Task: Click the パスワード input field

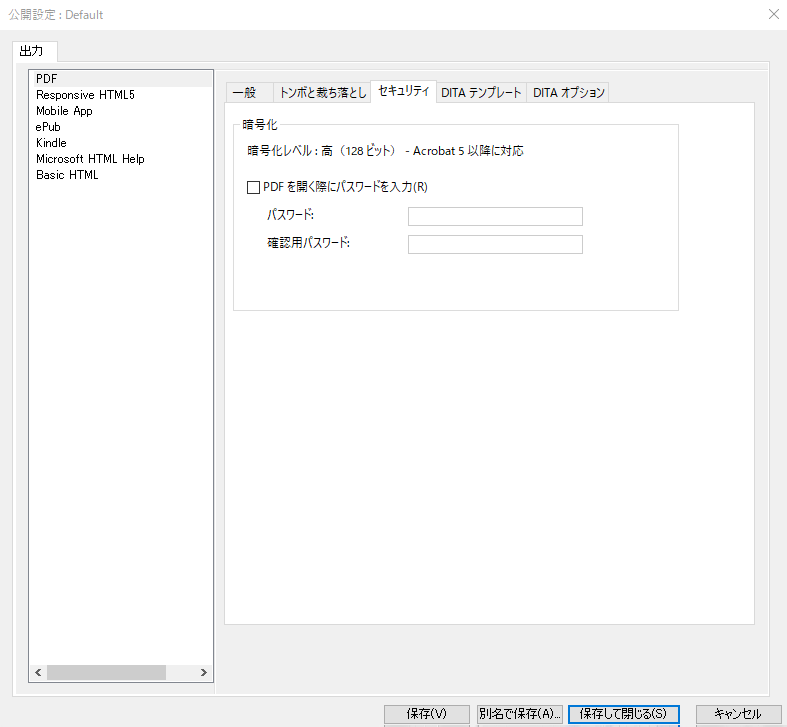Action: (495, 217)
